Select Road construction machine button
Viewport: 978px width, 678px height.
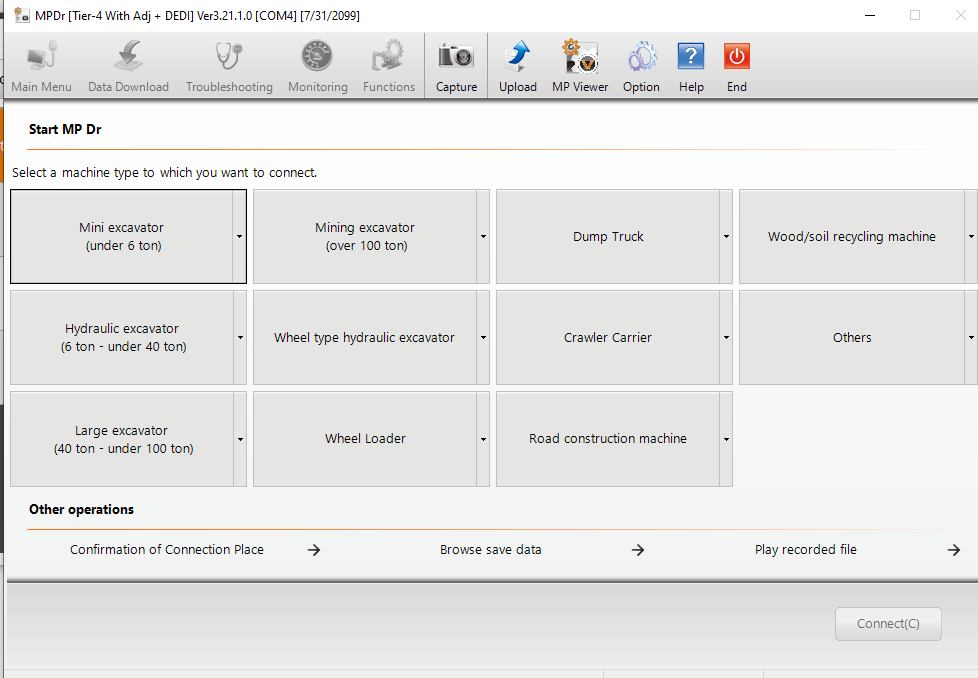pos(607,439)
